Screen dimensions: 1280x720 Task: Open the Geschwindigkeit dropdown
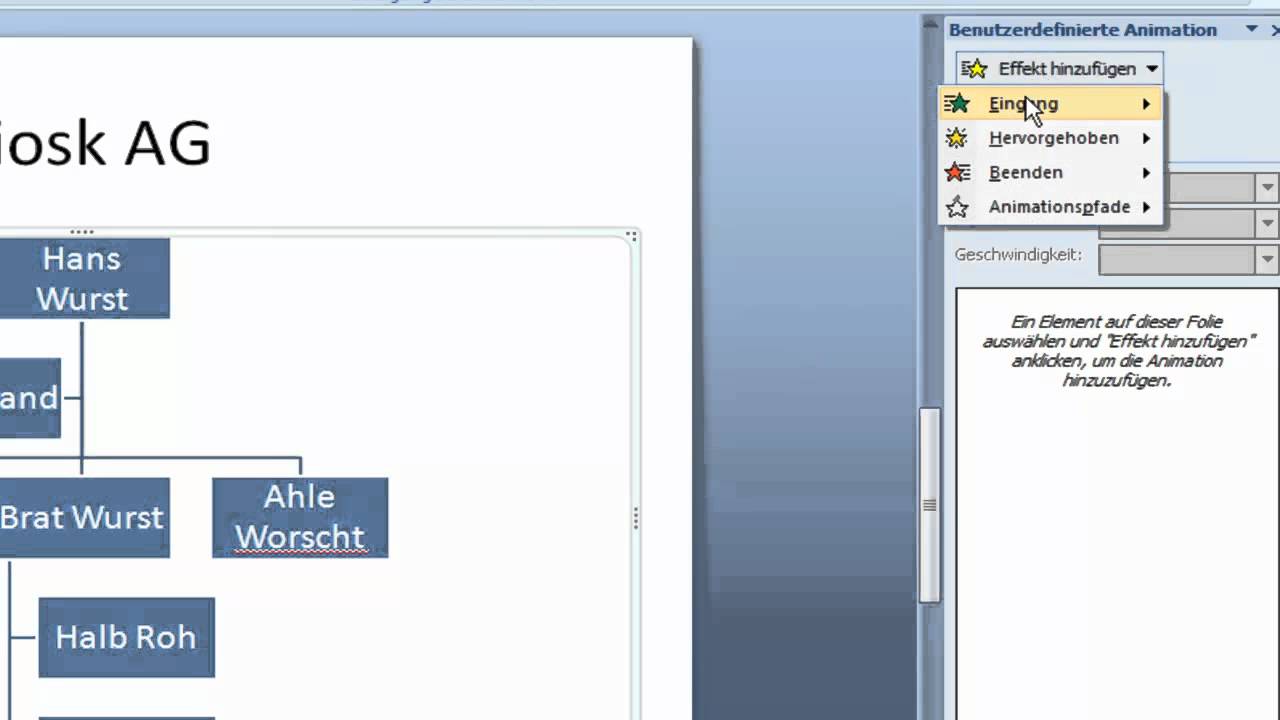point(1267,259)
